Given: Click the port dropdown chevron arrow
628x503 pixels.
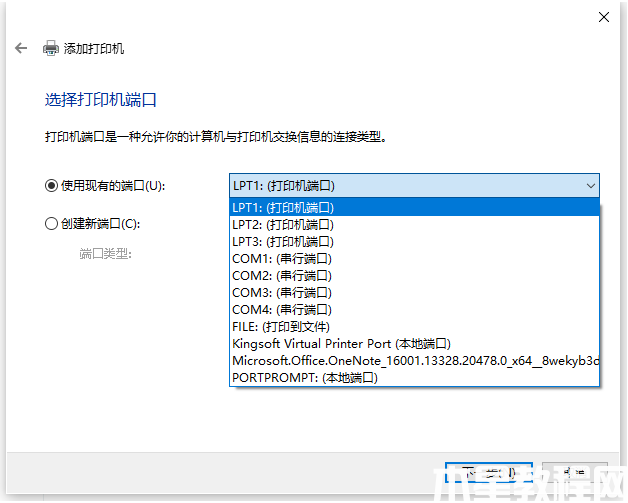Looking at the screenshot, I should [590, 186].
